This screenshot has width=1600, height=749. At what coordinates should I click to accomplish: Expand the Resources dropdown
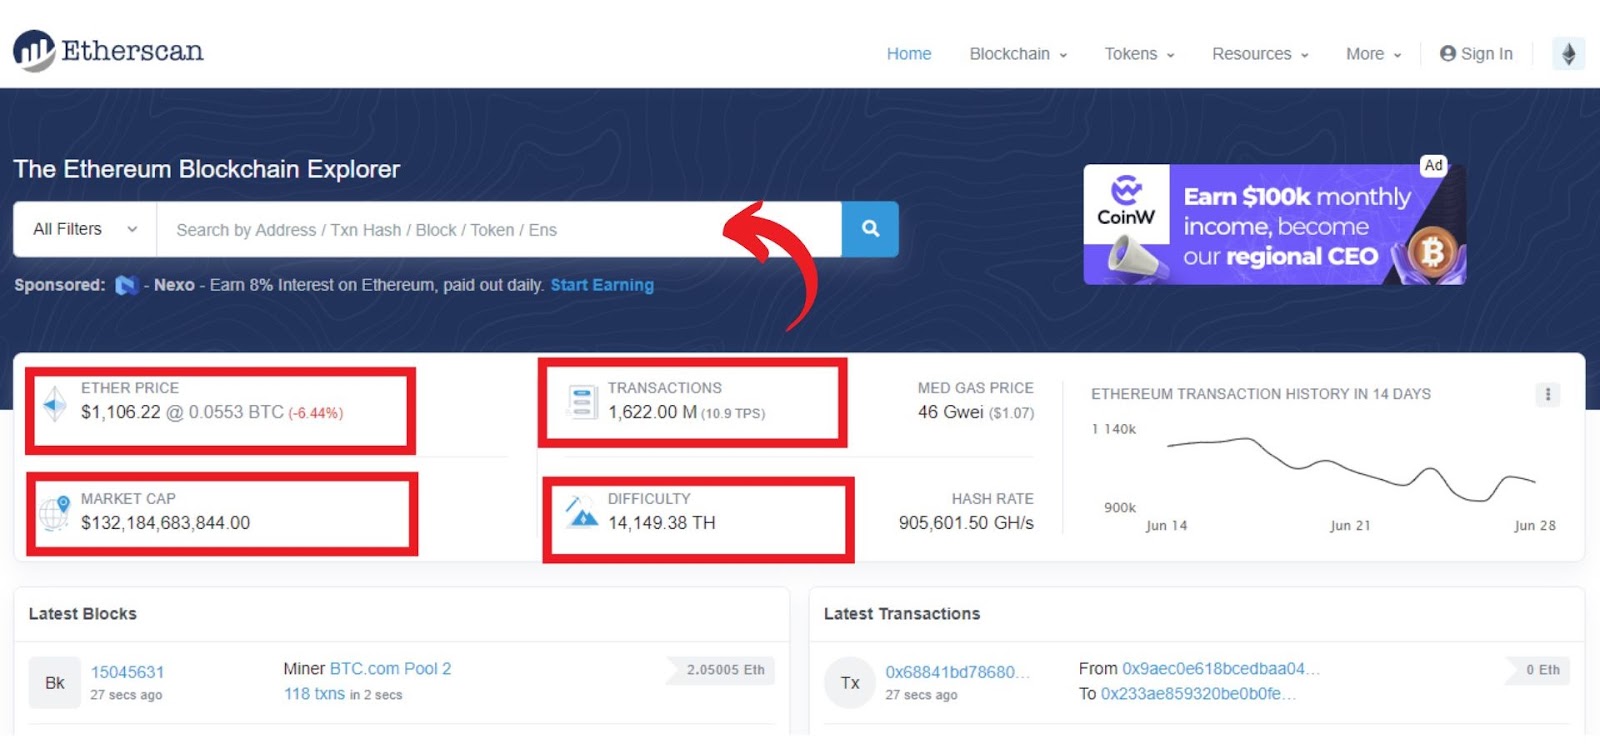(1260, 54)
